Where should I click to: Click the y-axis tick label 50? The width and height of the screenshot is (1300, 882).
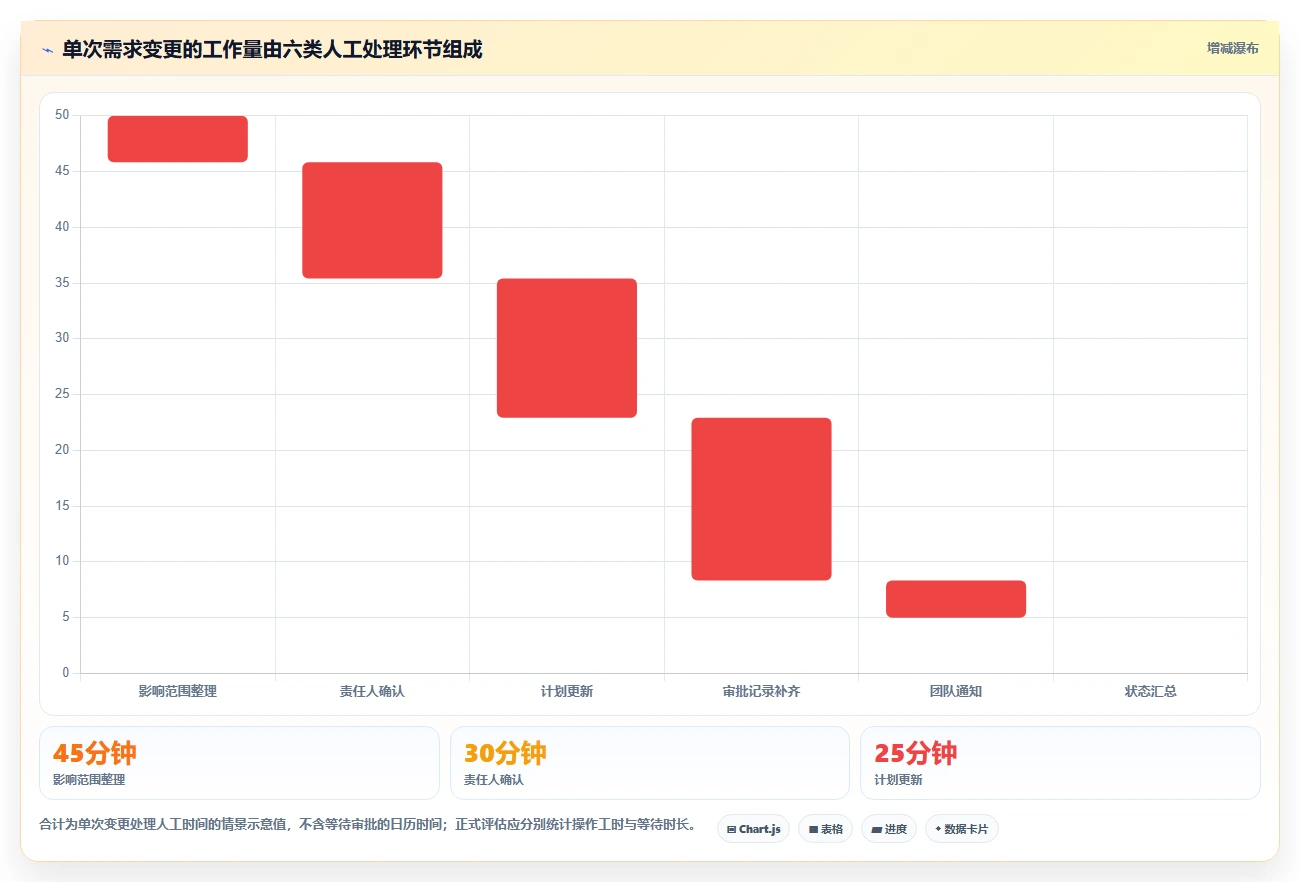(62, 115)
